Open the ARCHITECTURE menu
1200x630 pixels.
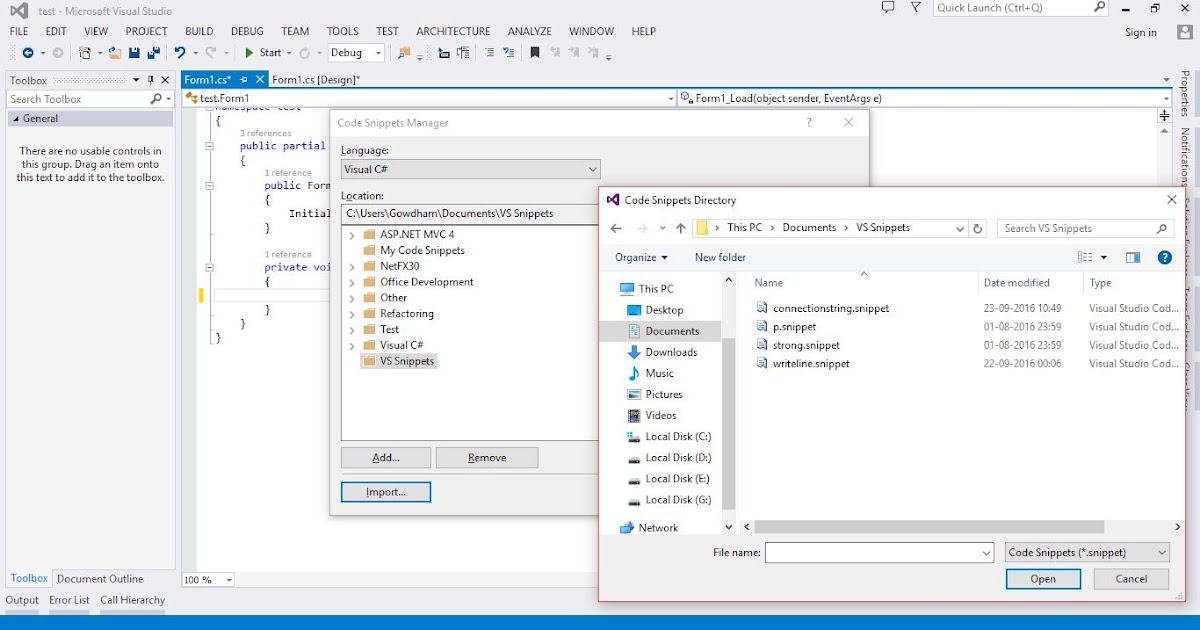point(453,31)
